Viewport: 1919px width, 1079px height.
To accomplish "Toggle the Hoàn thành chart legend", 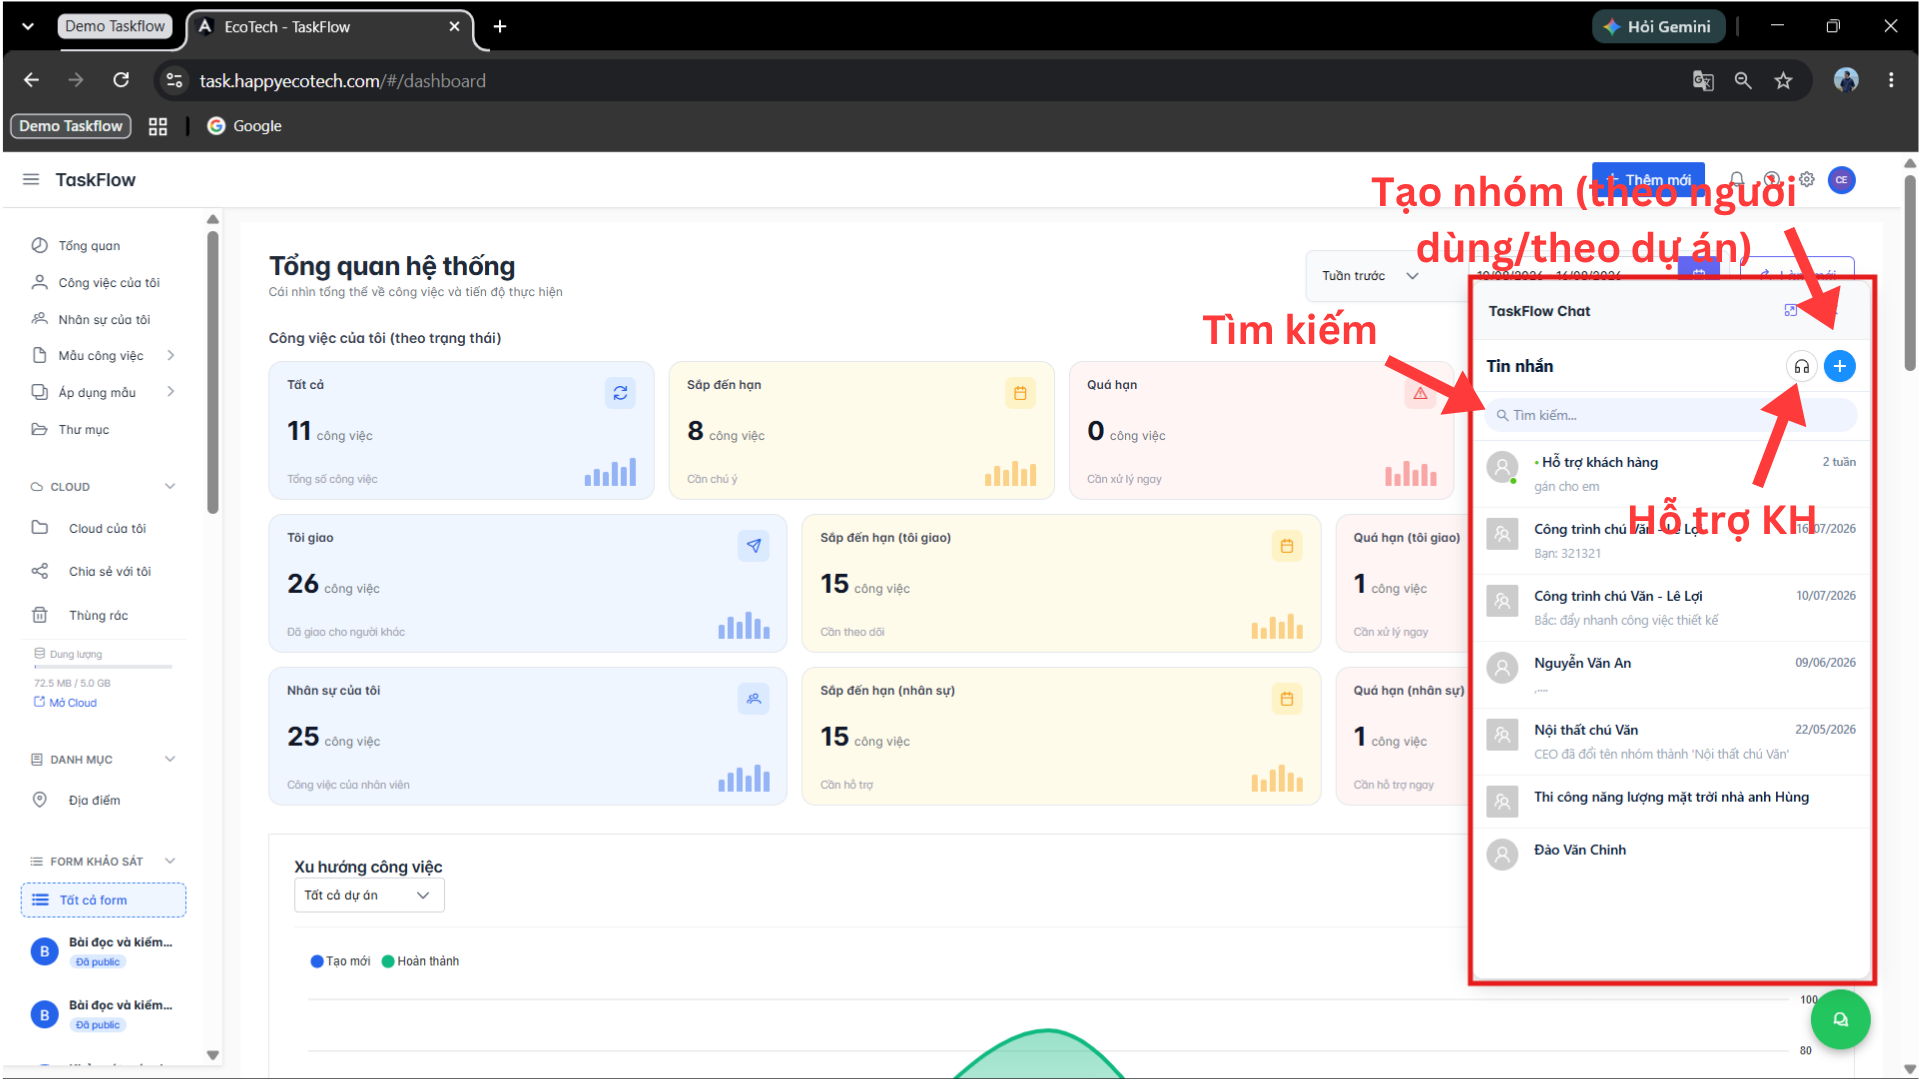I will tap(420, 961).
